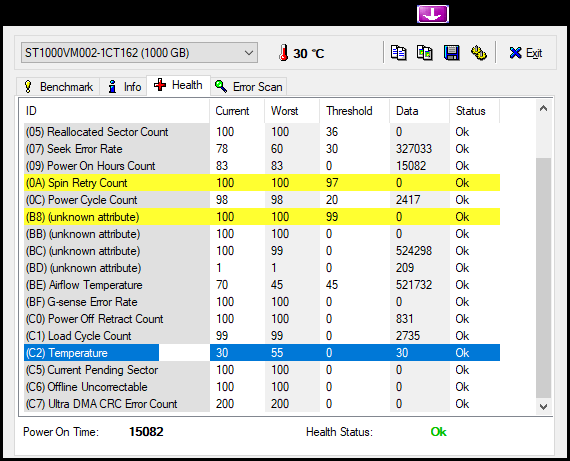Open the options tools icon
570x461 pixels.
click(479, 53)
